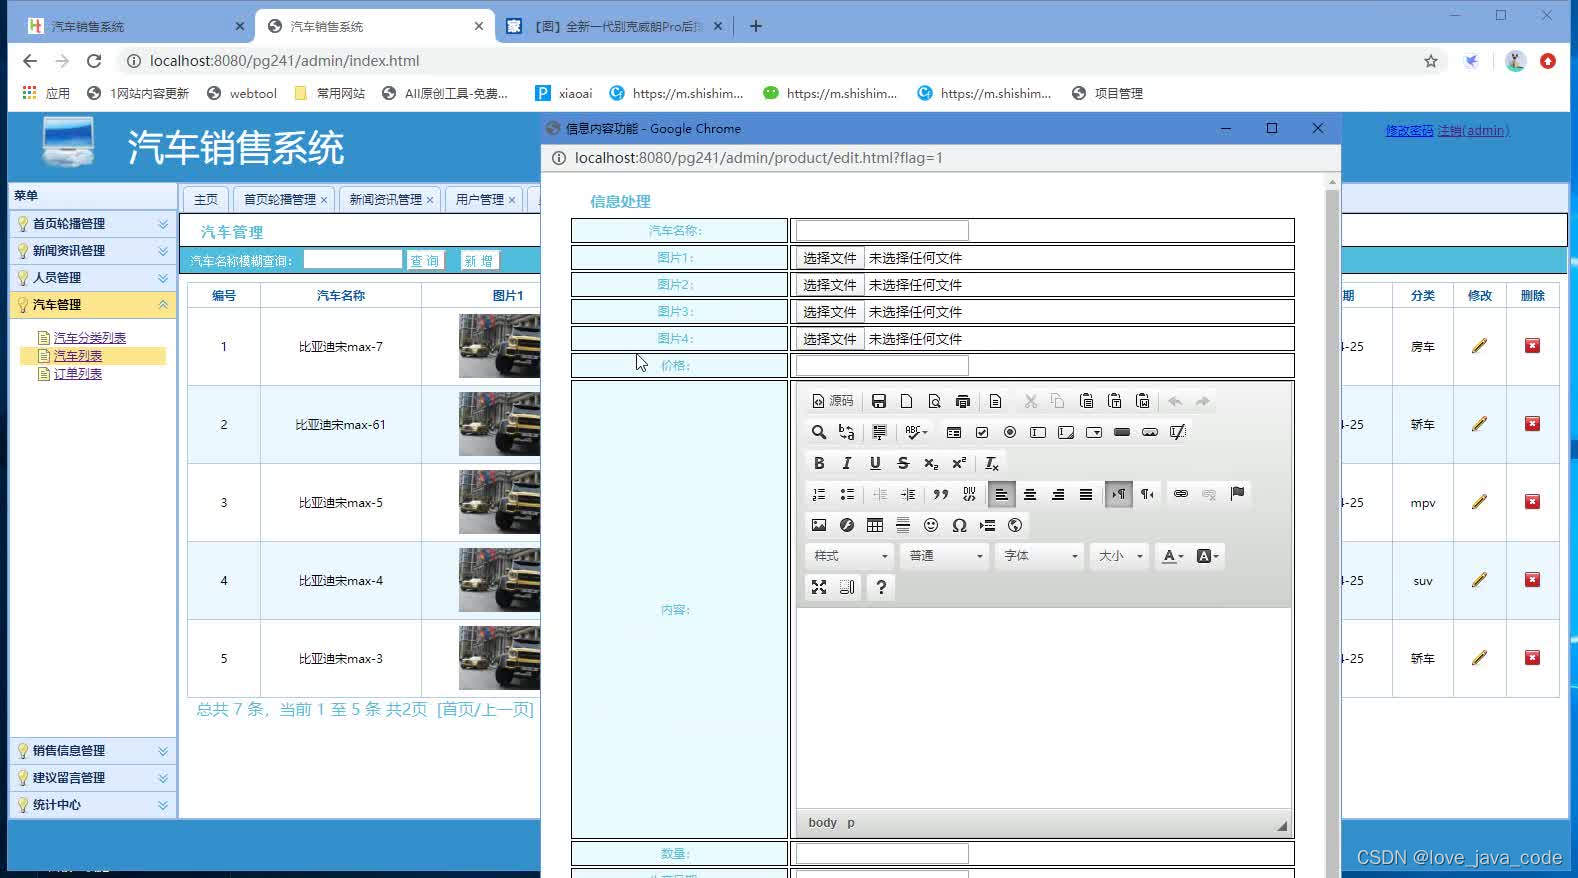Image resolution: width=1578 pixels, height=878 pixels.
Task: Toggle Strikethrough formatting in editor
Action: tap(903, 463)
